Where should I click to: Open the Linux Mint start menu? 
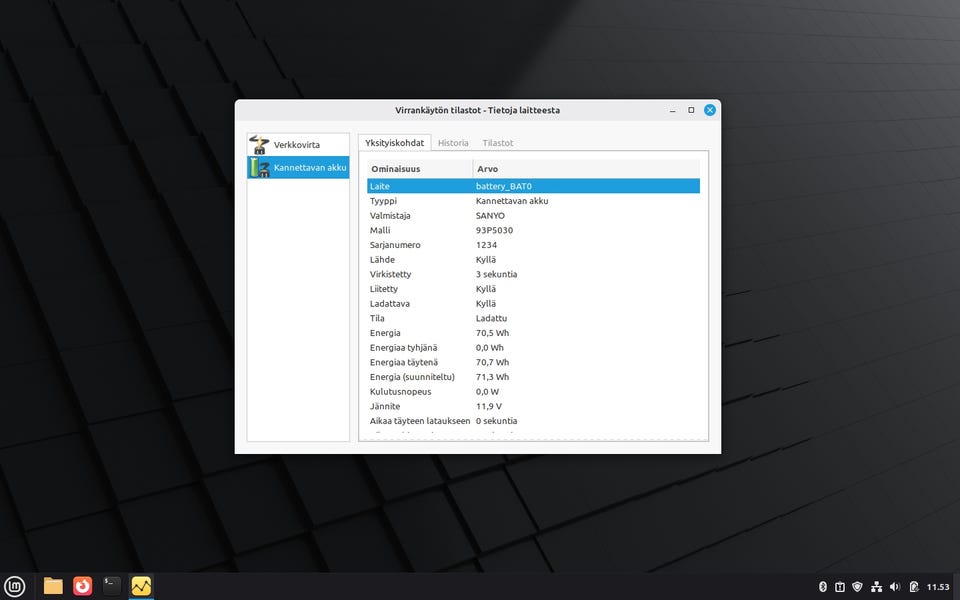(15, 587)
